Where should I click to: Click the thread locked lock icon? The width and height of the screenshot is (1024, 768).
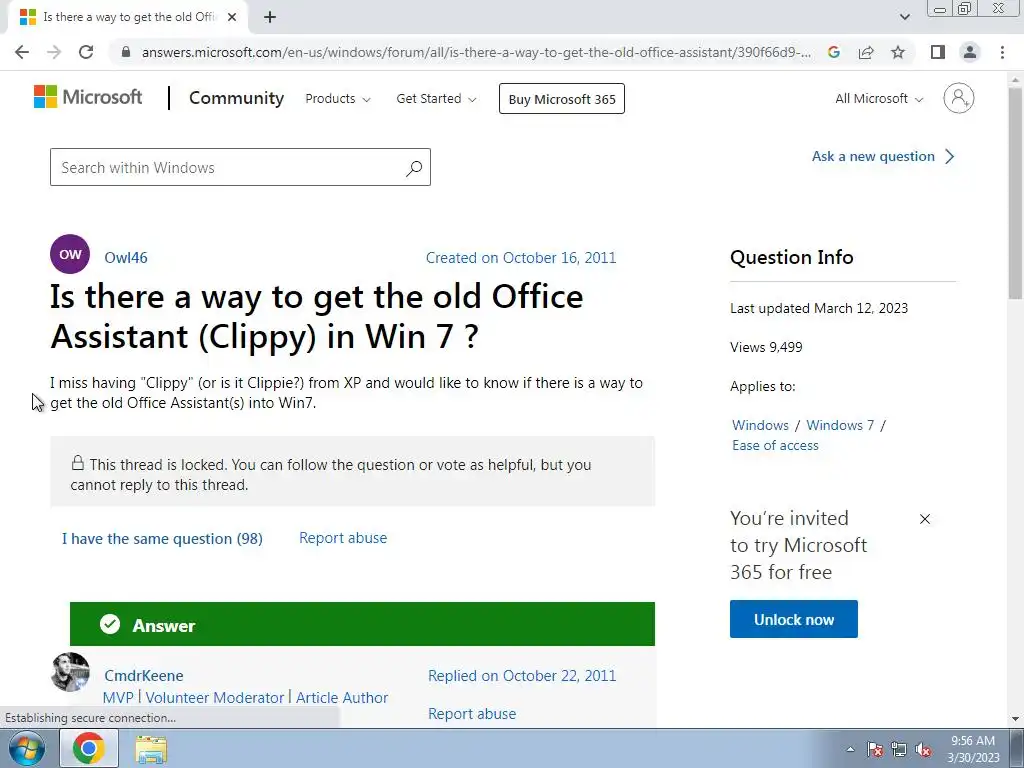(x=78, y=463)
